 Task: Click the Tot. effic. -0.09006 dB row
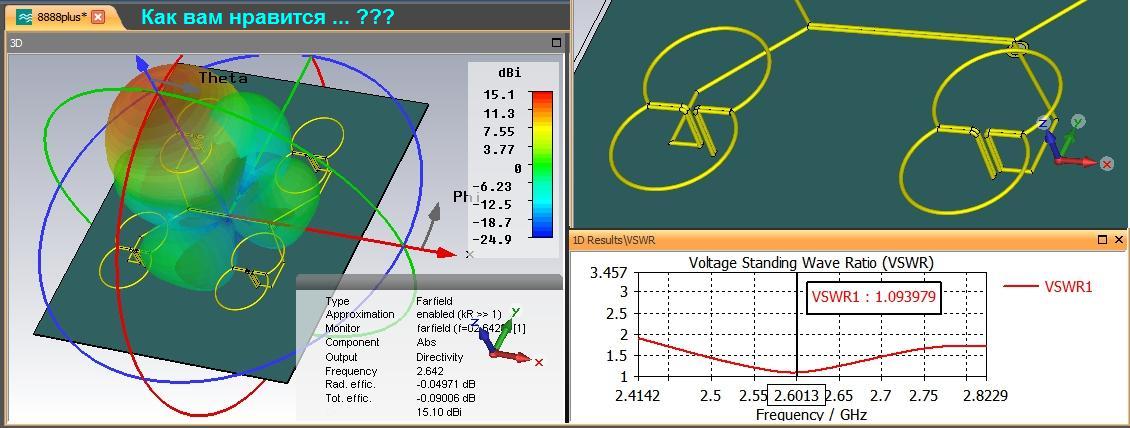pyautogui.click(x=400, y=398)
